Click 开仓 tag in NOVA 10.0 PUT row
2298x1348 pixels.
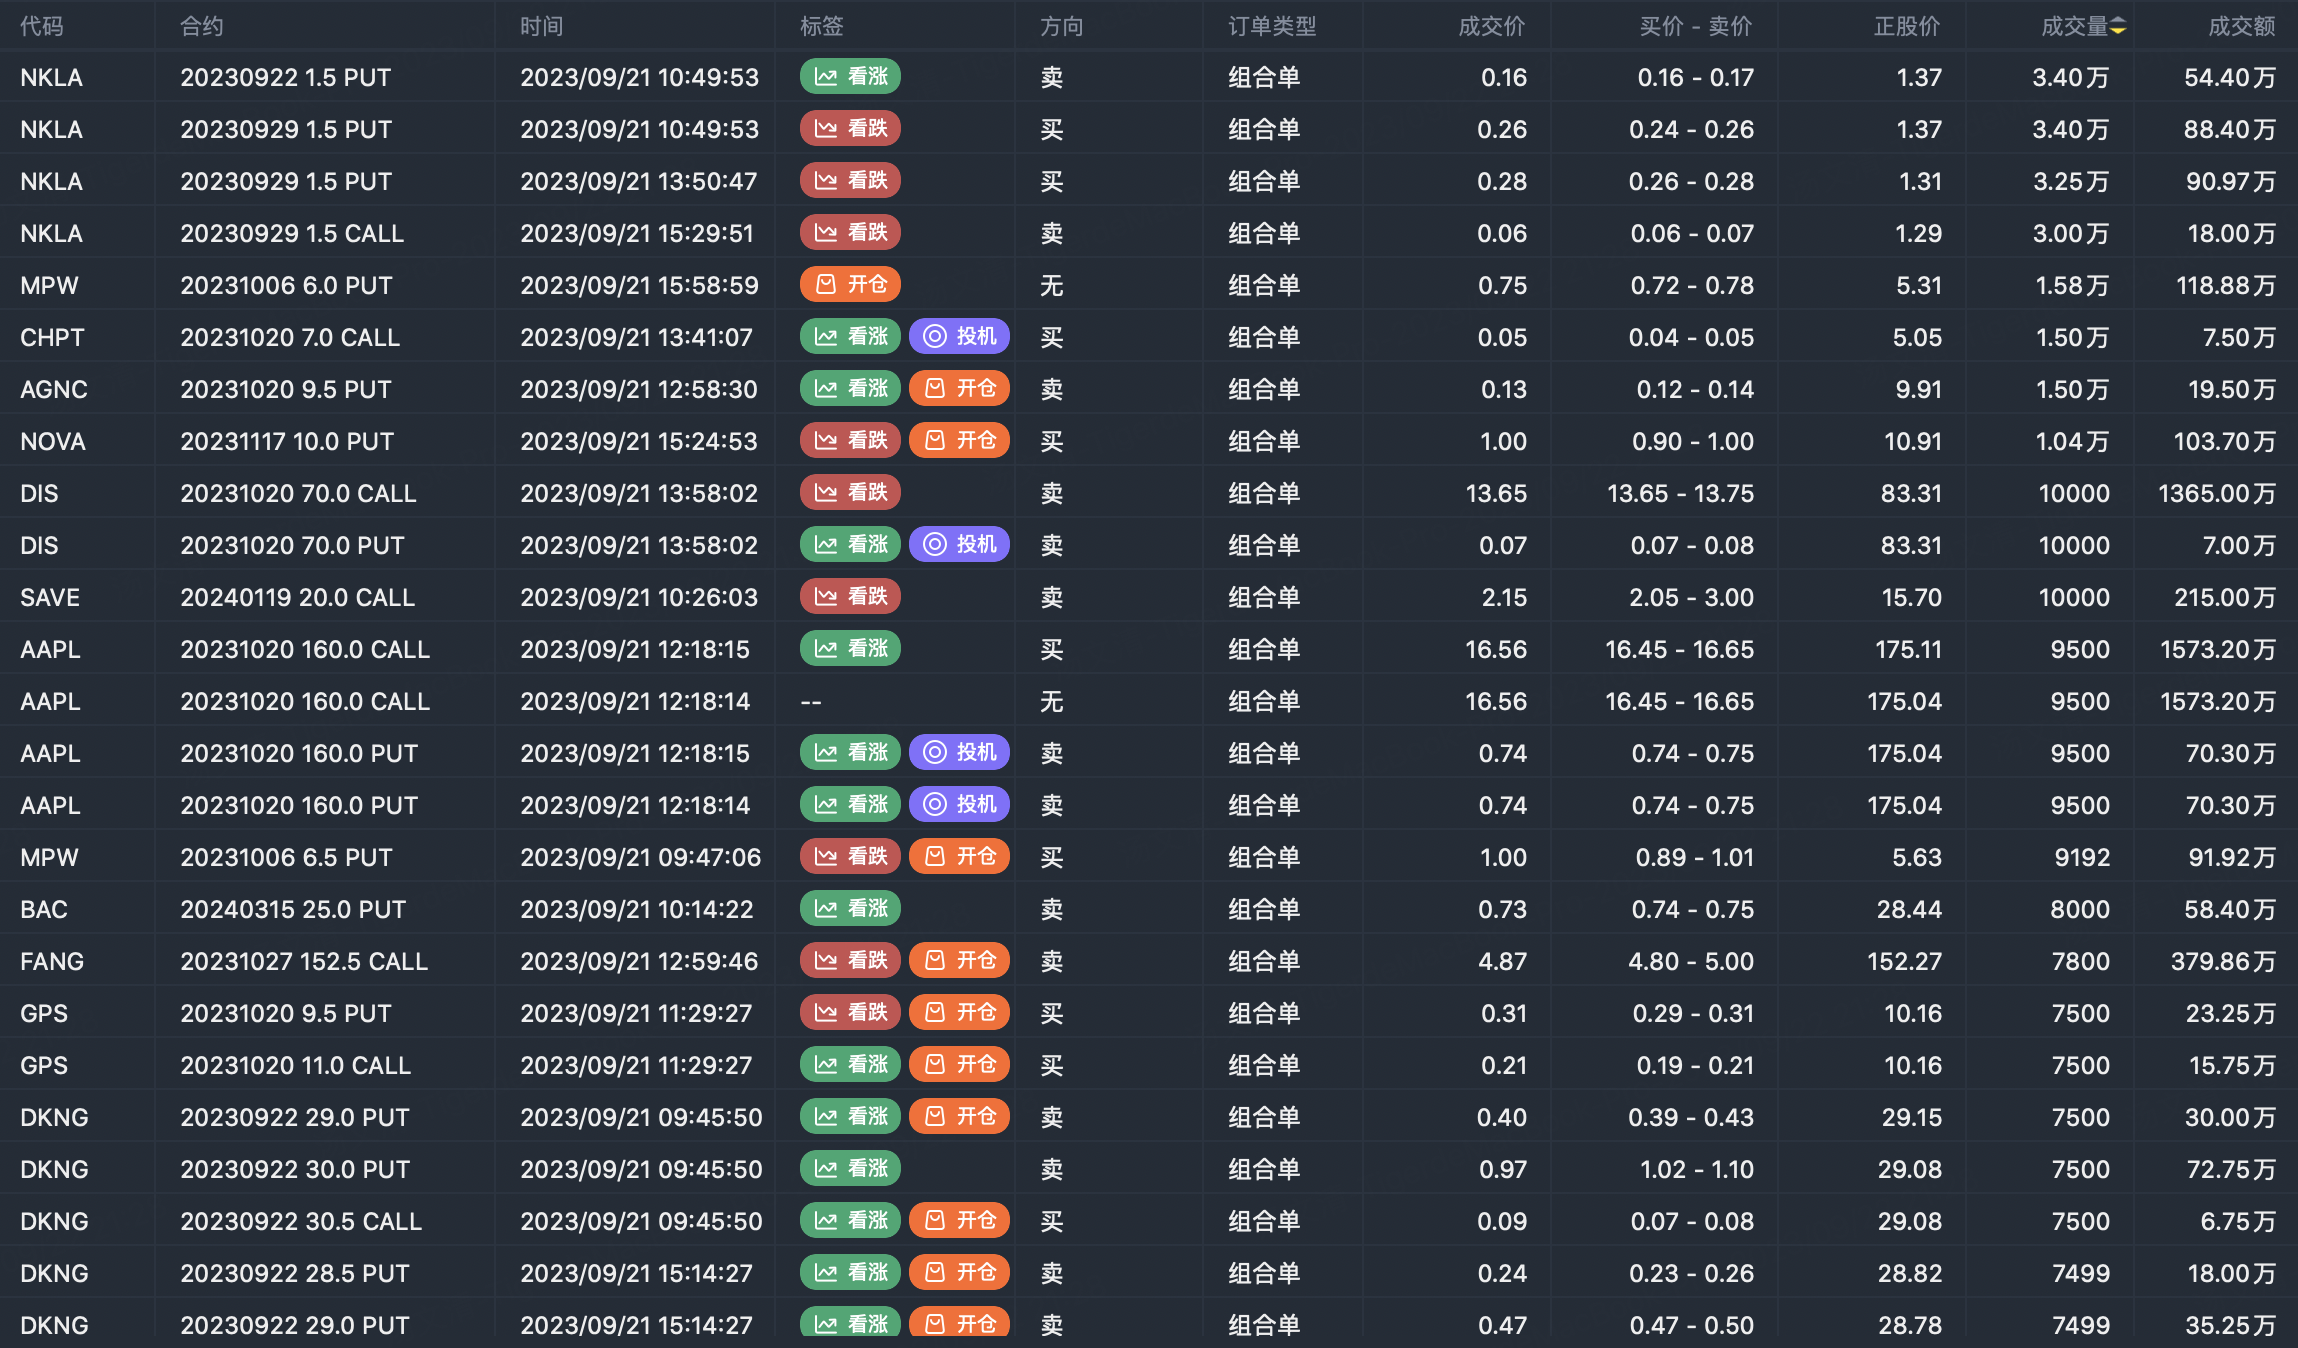pos(959,440)
